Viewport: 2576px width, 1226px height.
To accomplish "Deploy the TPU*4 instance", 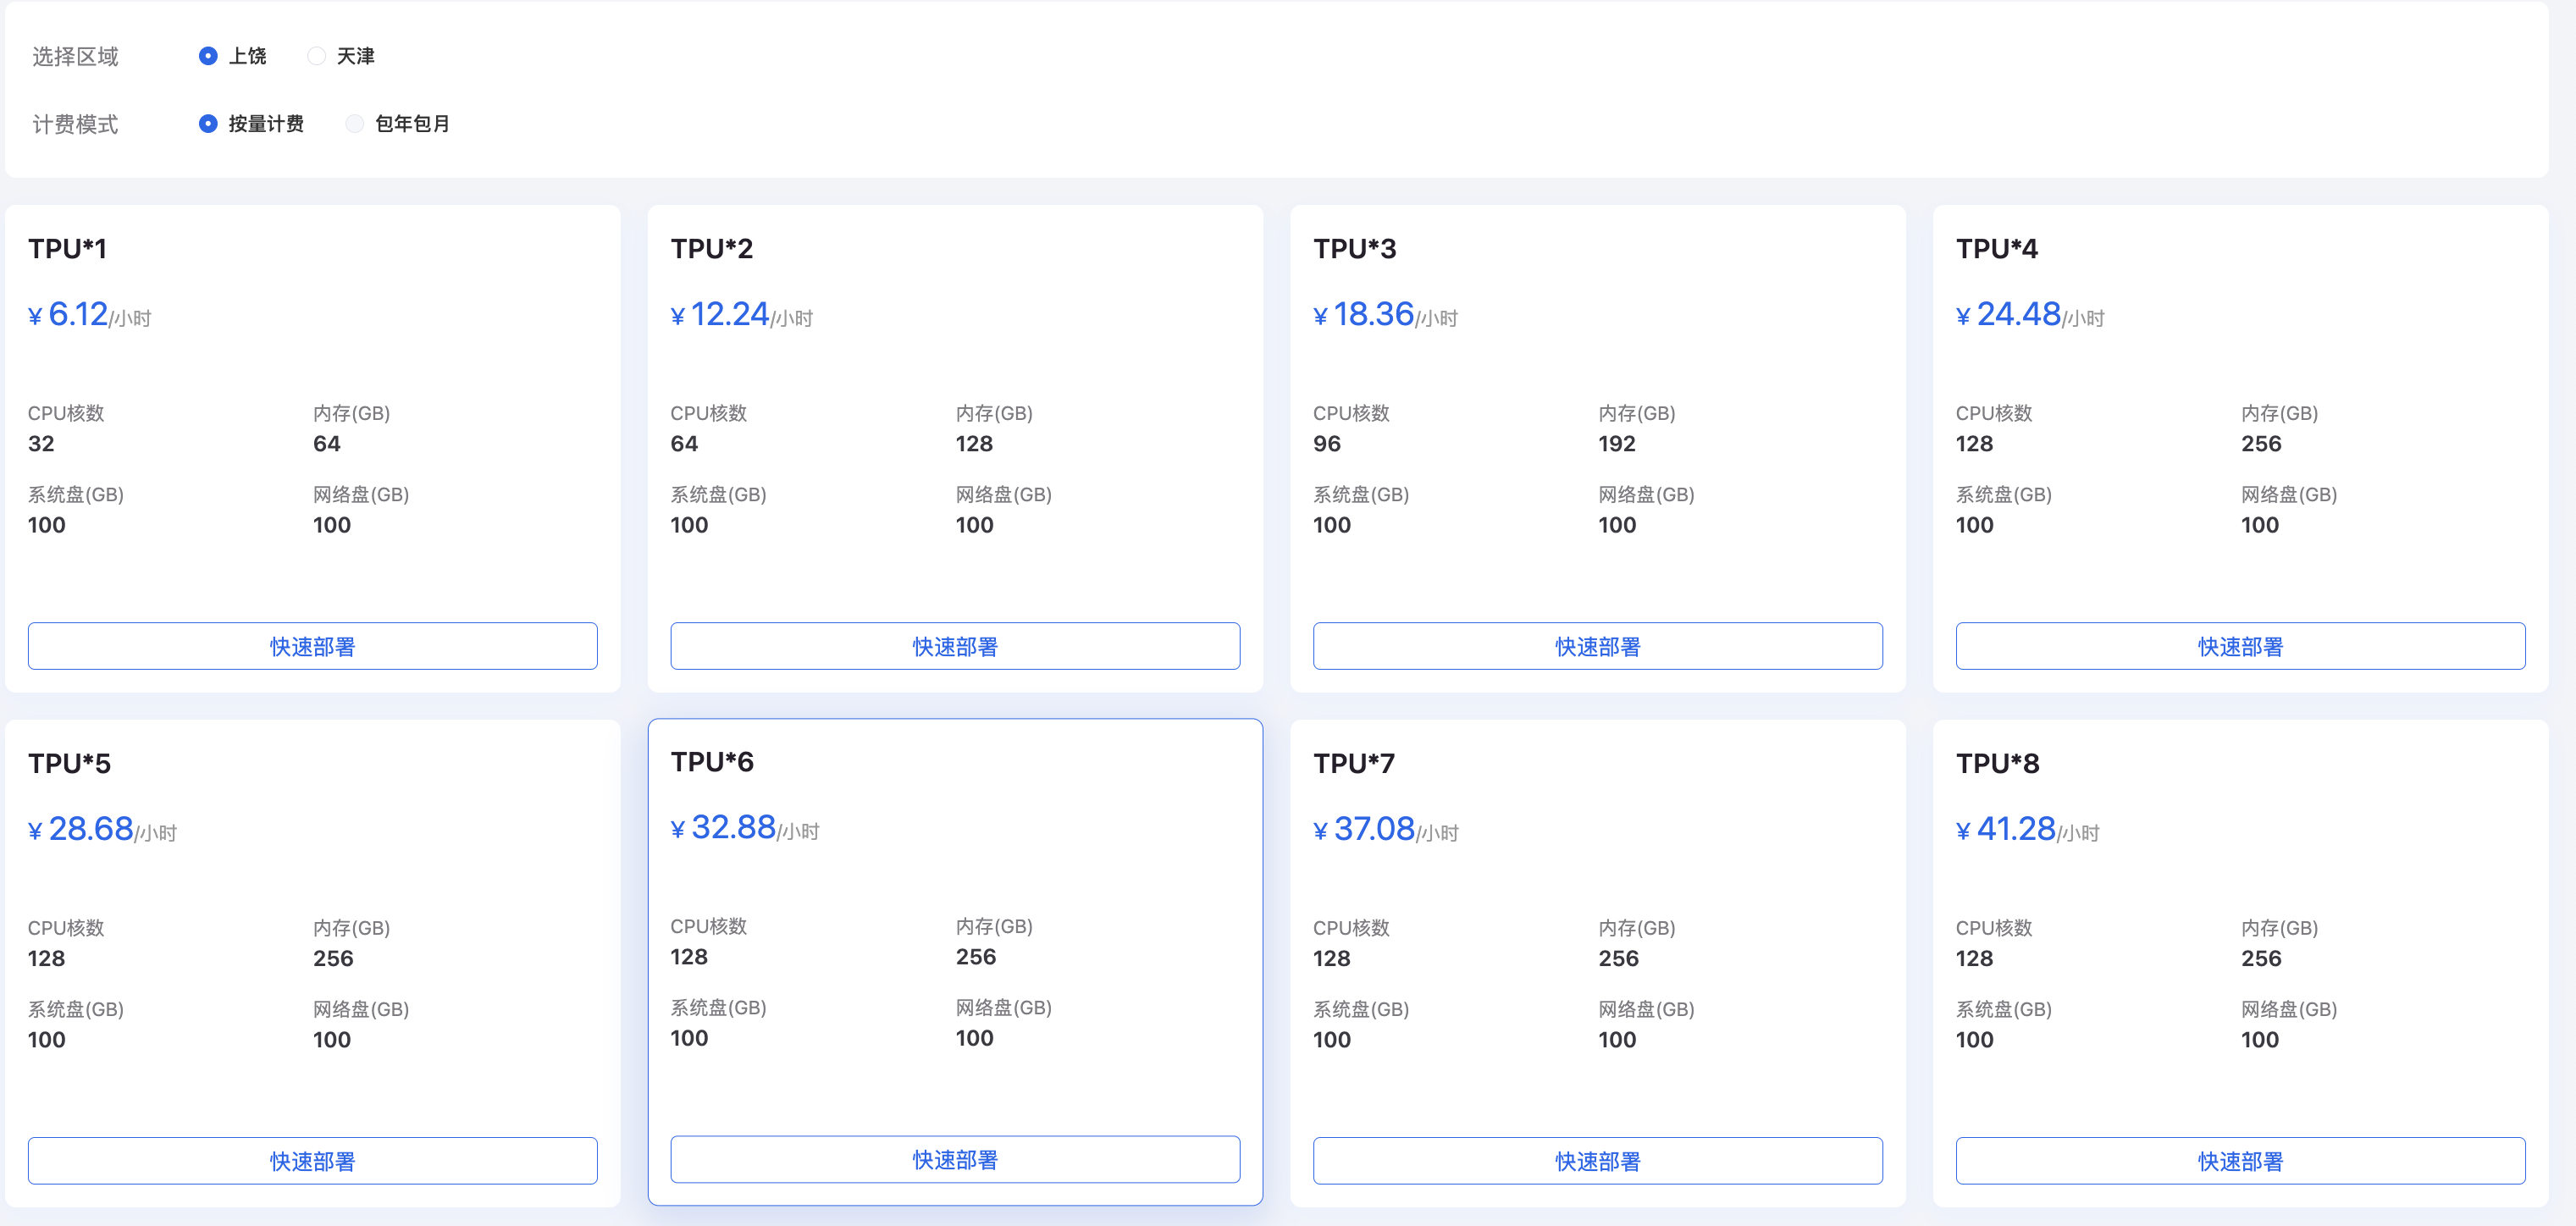I will tap(2239, 646).
